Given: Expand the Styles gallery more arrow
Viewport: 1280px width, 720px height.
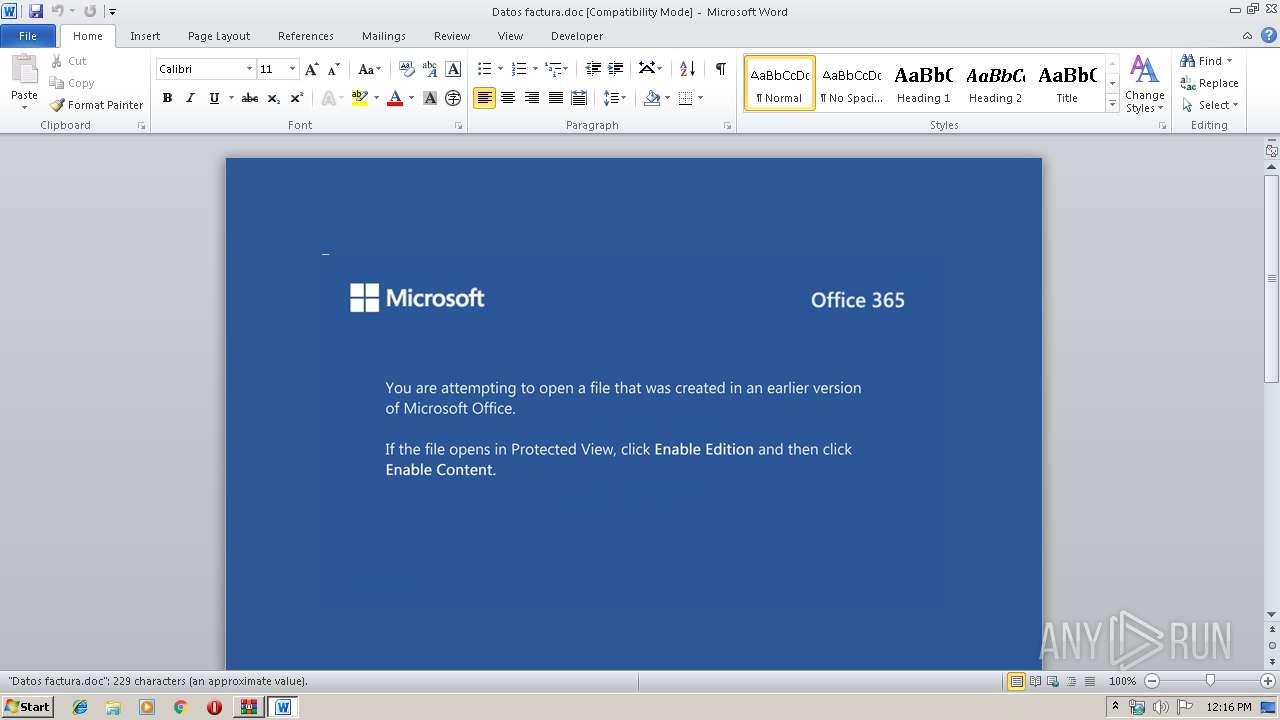Looking at the screenshot, I should (x=1112, y=104).
